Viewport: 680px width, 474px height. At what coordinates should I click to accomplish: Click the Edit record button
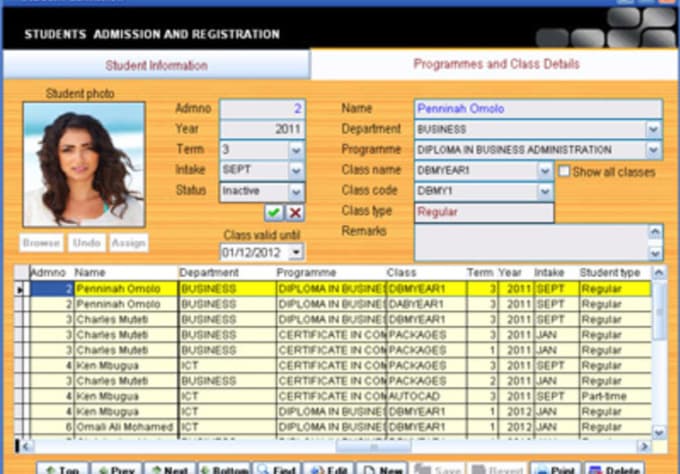click(x=329, y=469)
